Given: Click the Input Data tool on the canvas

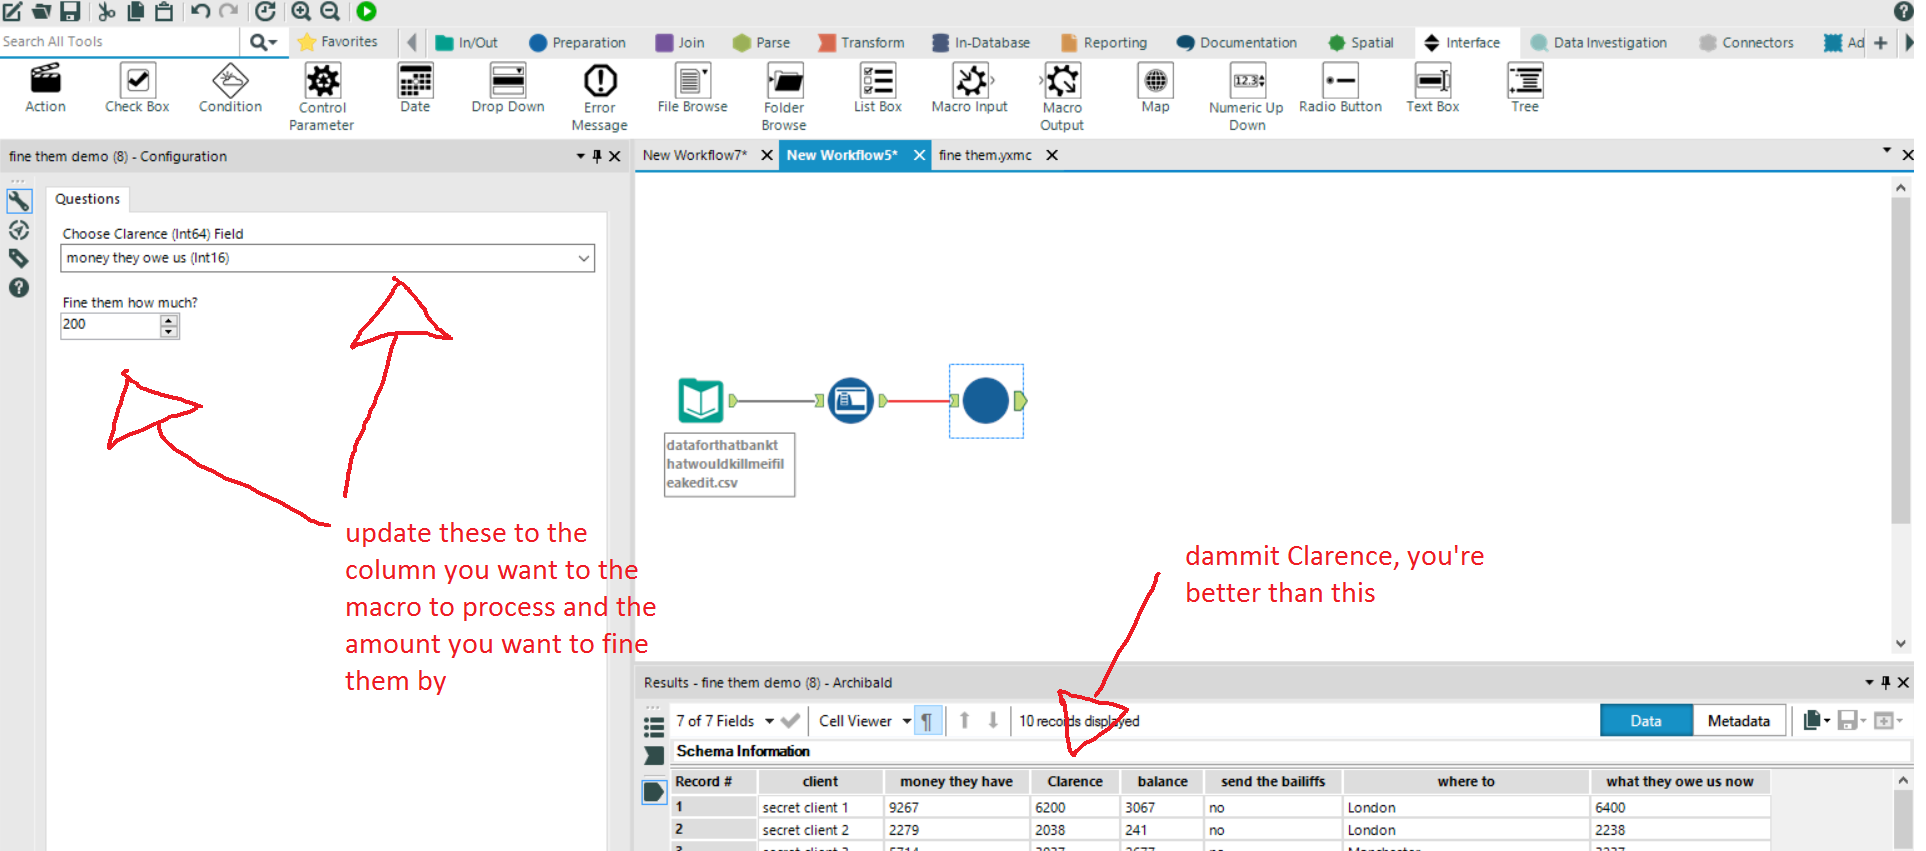Looking at the screenshot, I should (x=701, y=401).
